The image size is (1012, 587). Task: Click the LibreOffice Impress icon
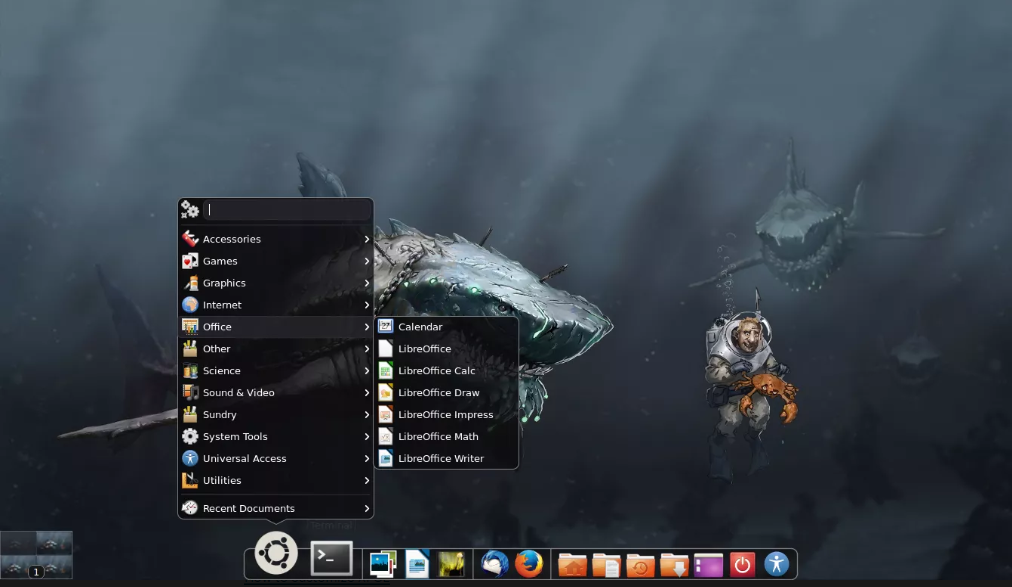pyautogui.click(x=385, y=414)
